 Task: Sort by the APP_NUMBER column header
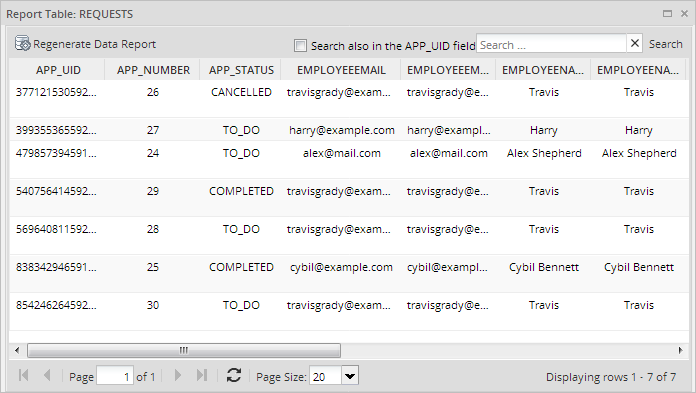(153, 70)
